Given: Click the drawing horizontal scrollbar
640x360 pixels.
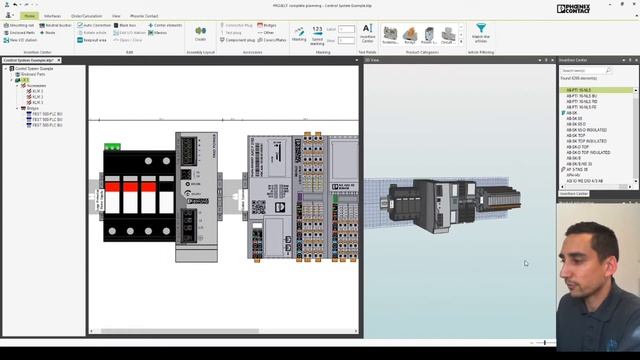Looking at the screenshot, I should (180, 331).
